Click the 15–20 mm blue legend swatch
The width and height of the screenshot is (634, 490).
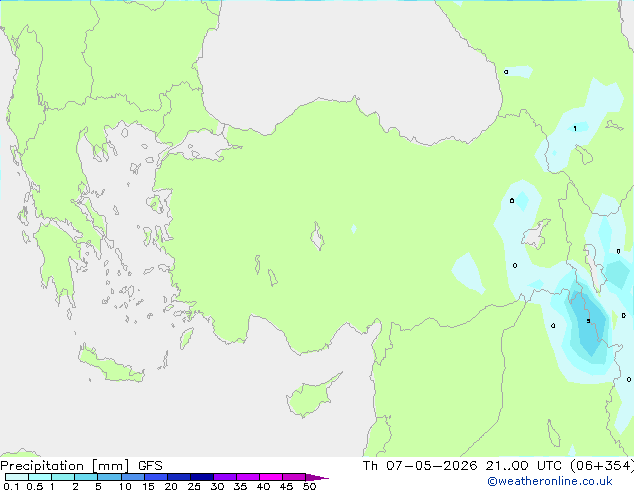(x=156, y=477)
